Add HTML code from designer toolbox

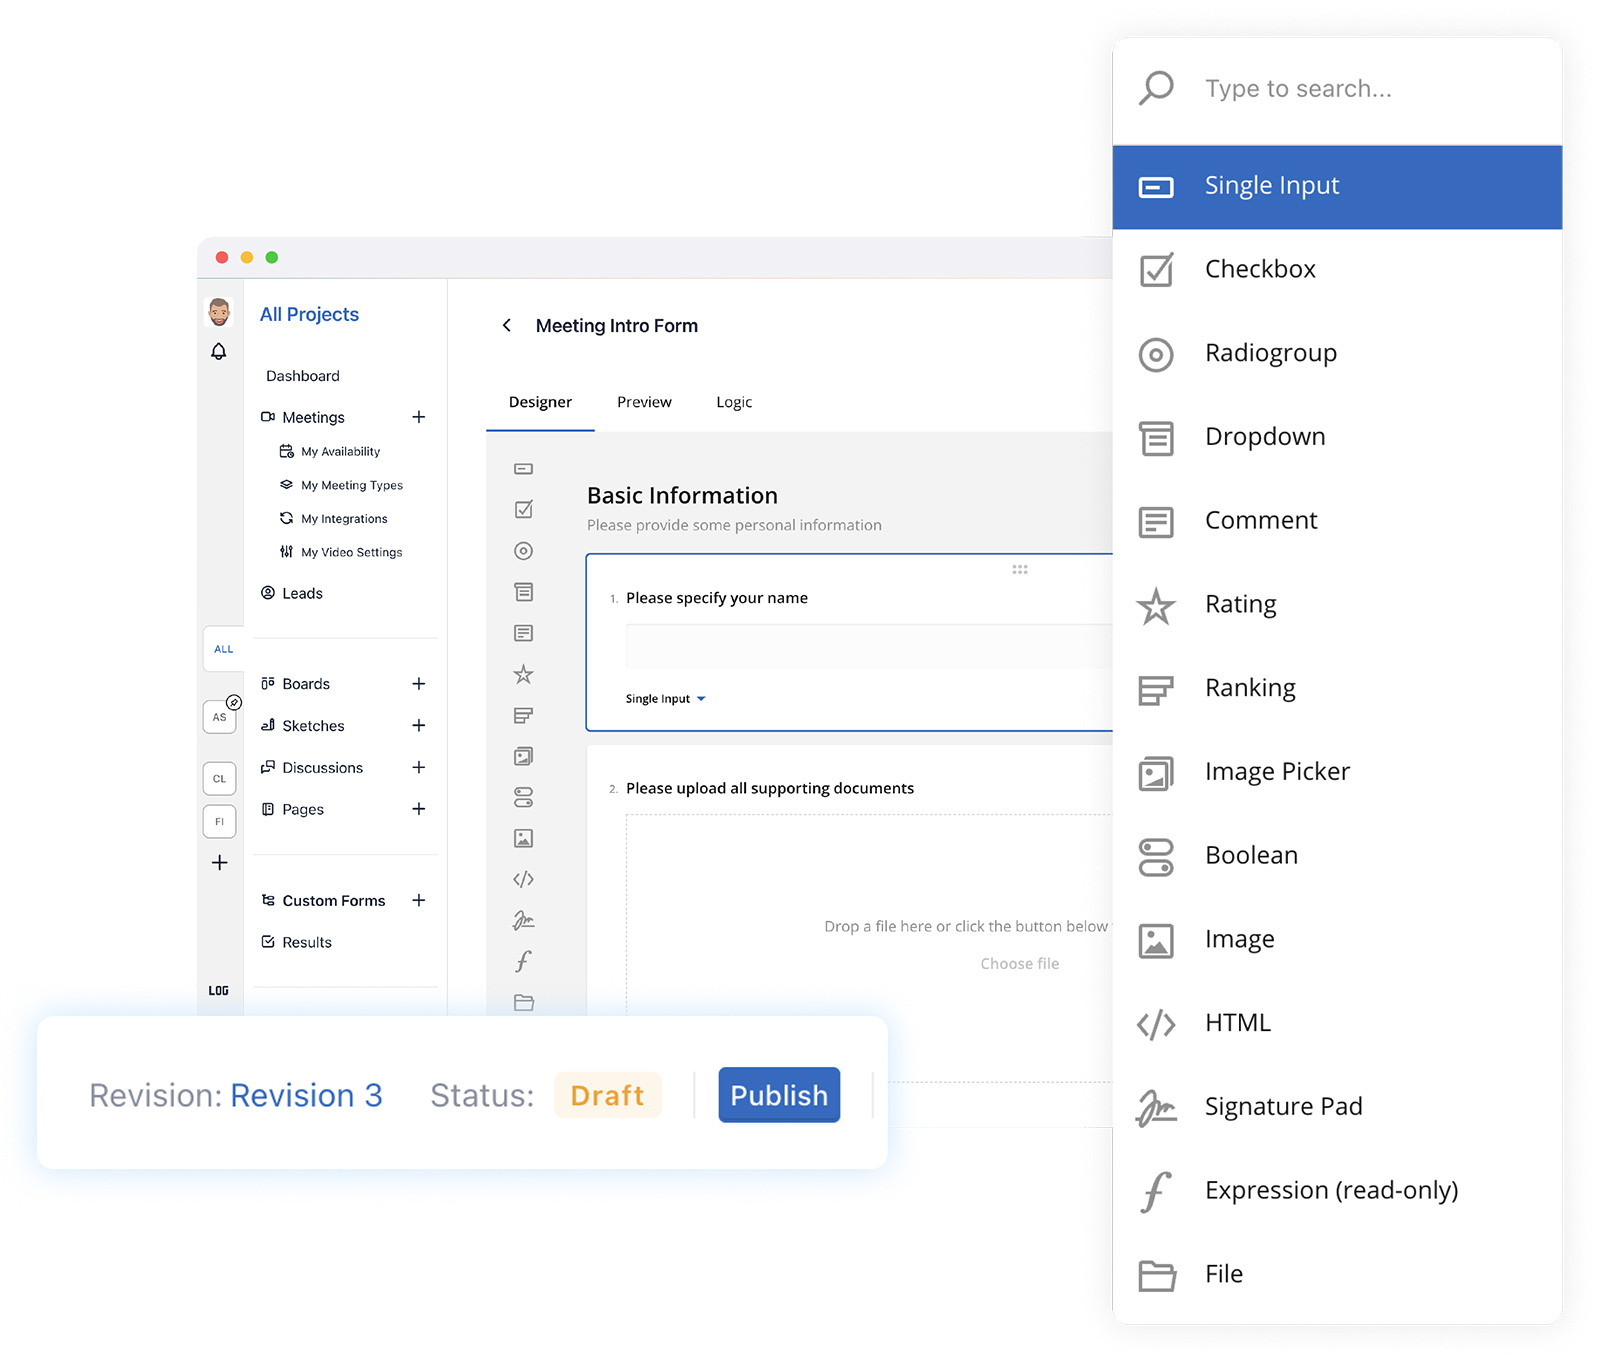pyautogui.click(x=523, y=879)
